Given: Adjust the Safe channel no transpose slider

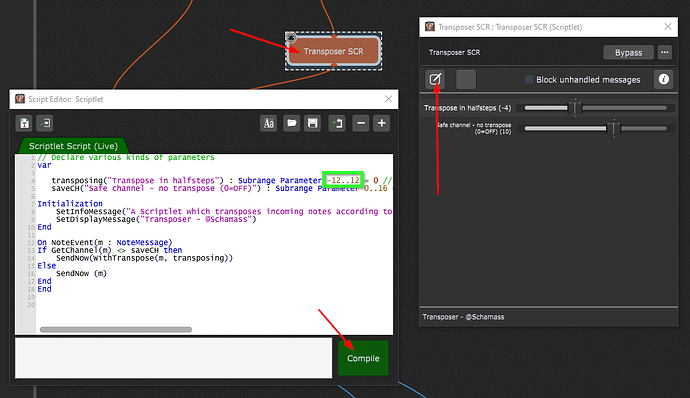Looking at the screenshot, I should point(595,129).
